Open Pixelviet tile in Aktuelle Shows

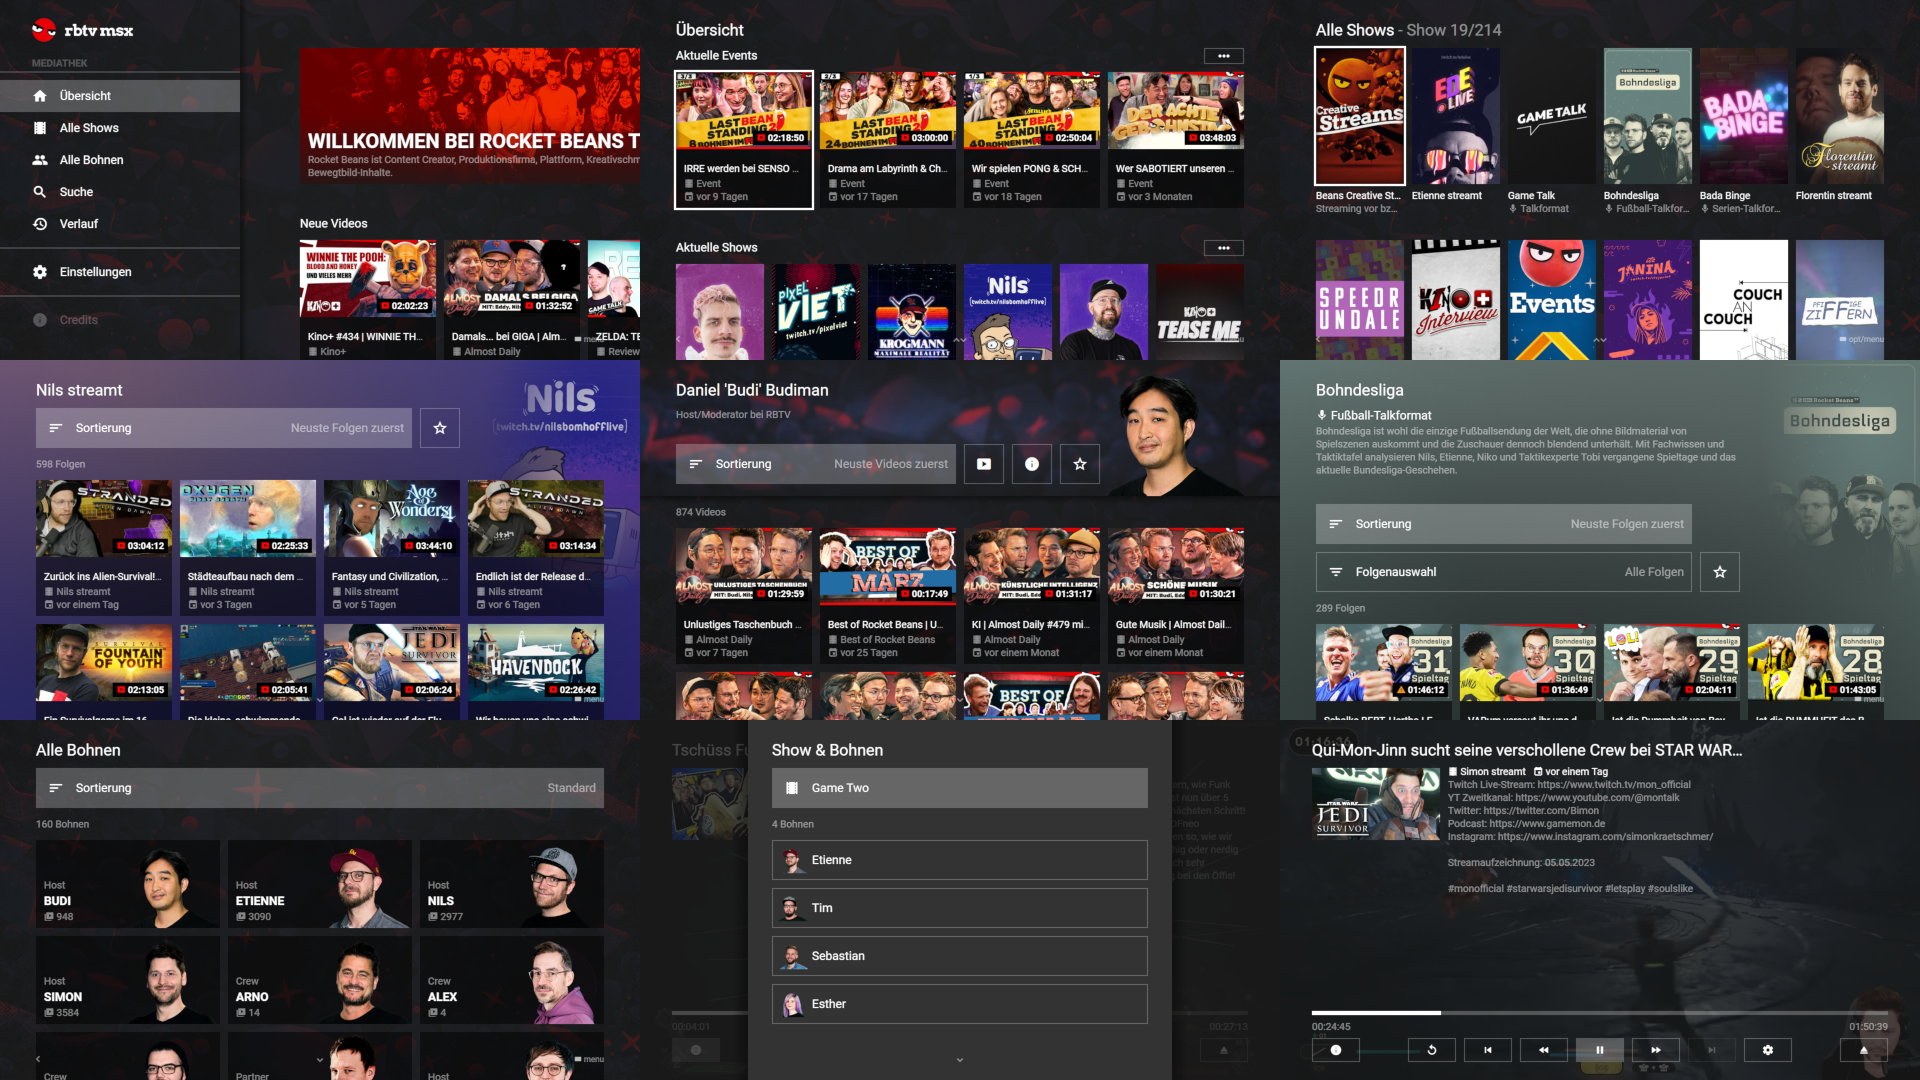pyautogui.click(x=816, y=312)
